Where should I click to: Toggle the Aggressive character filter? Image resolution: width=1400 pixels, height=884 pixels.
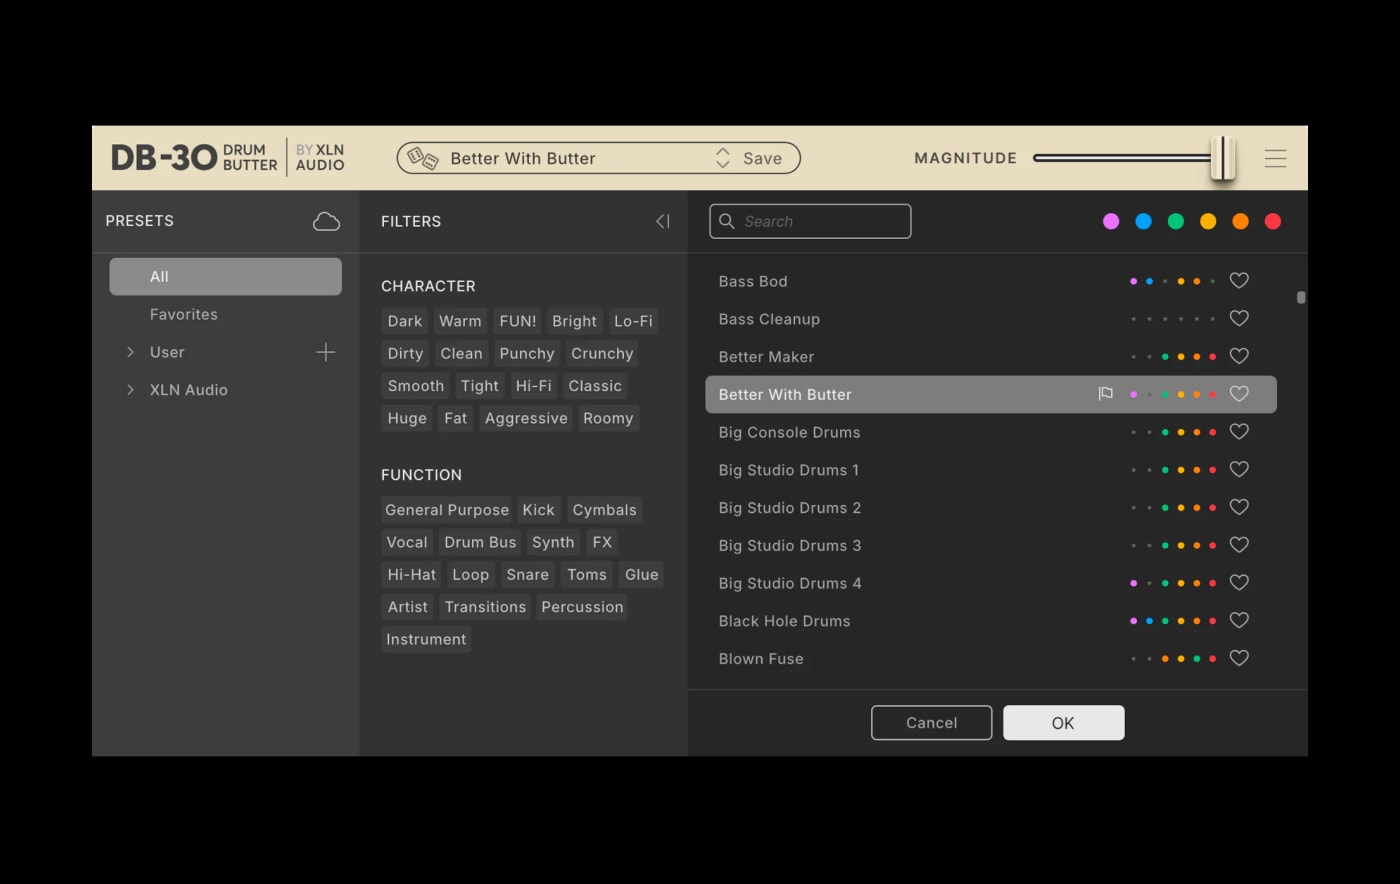pos(526,418)
